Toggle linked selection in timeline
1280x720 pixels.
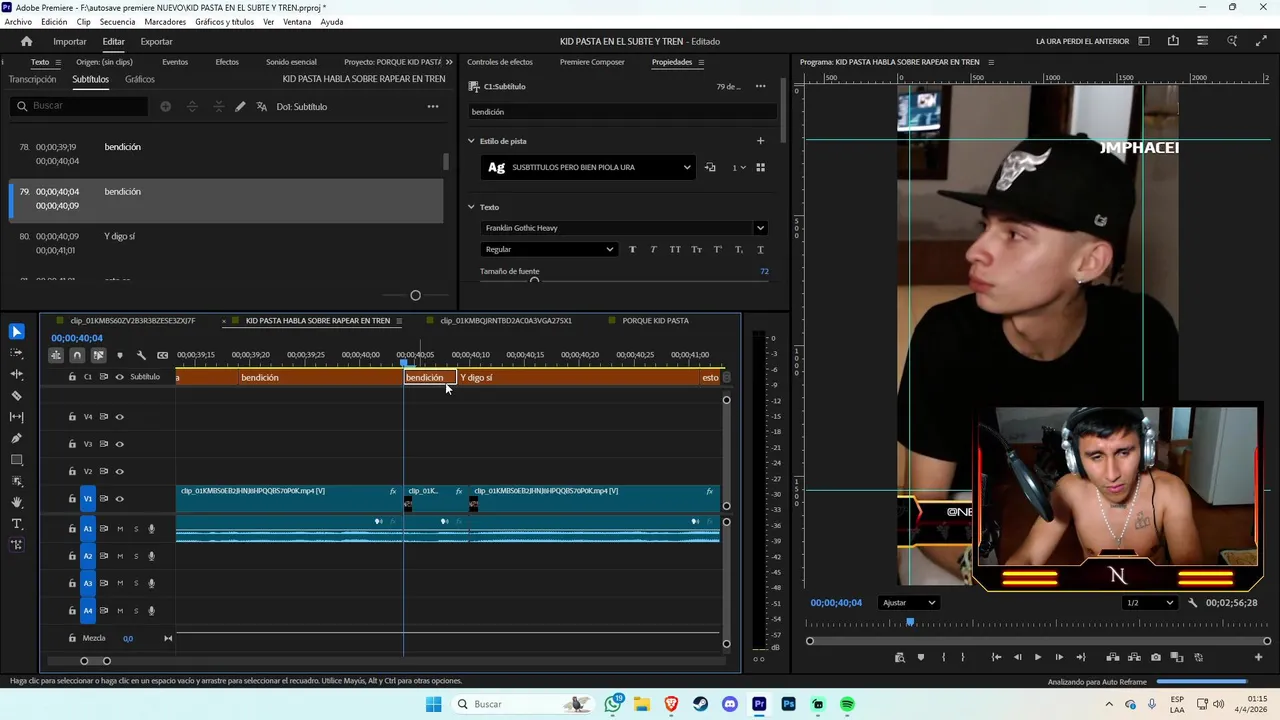98,355
